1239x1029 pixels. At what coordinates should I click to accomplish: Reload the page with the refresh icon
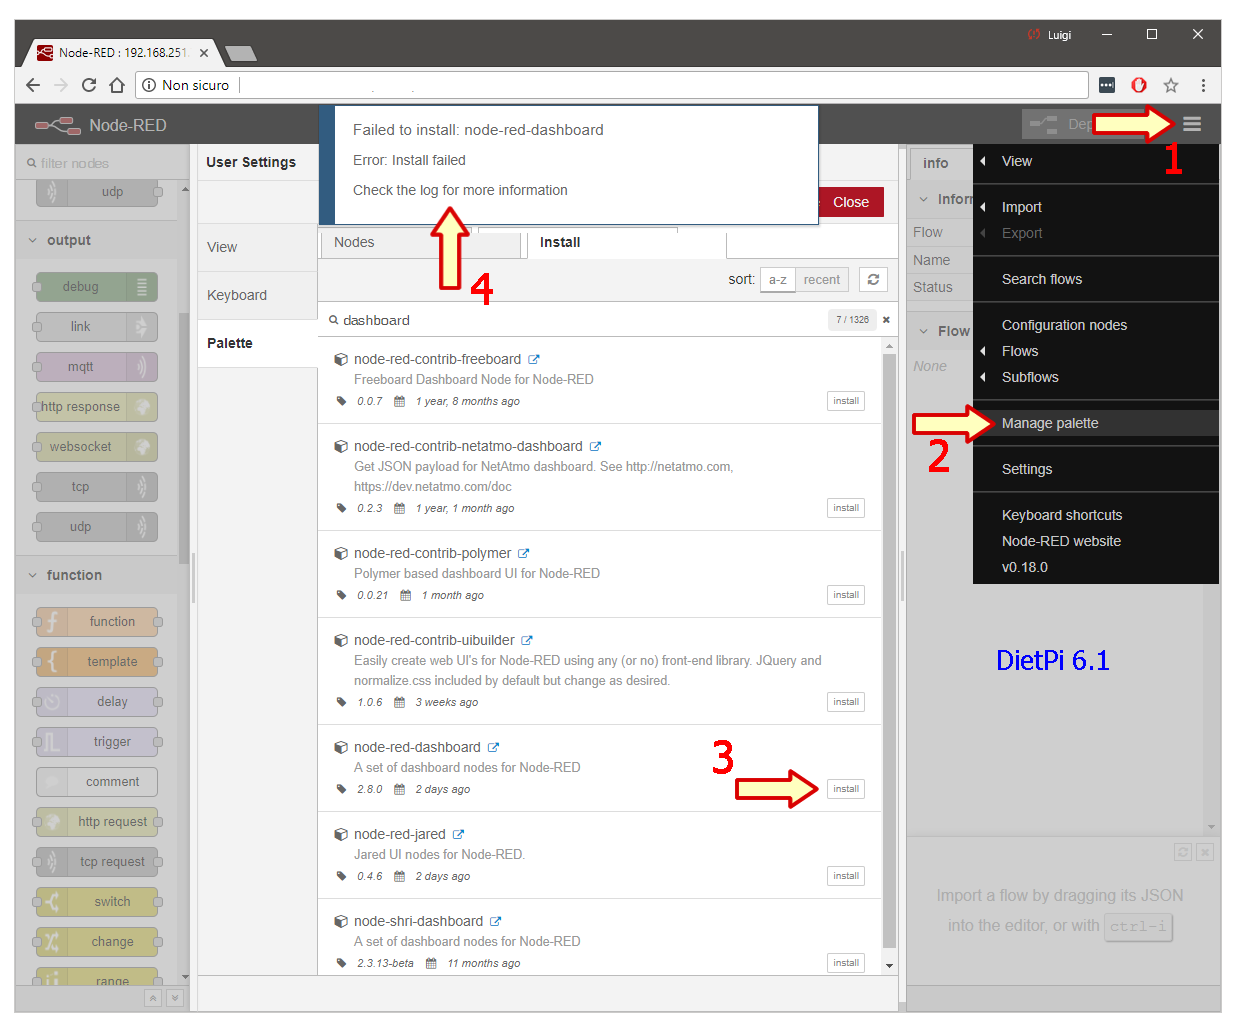89,85
